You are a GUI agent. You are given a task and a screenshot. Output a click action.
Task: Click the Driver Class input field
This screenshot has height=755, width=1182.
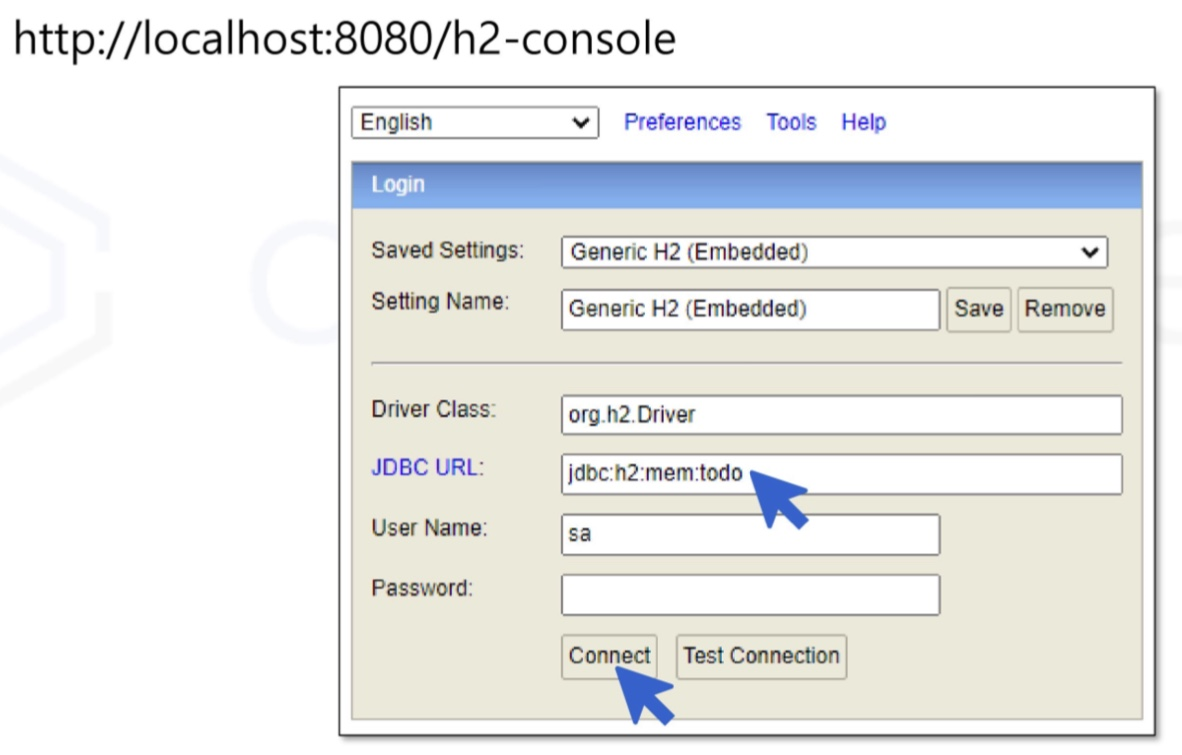click(841, 414)
